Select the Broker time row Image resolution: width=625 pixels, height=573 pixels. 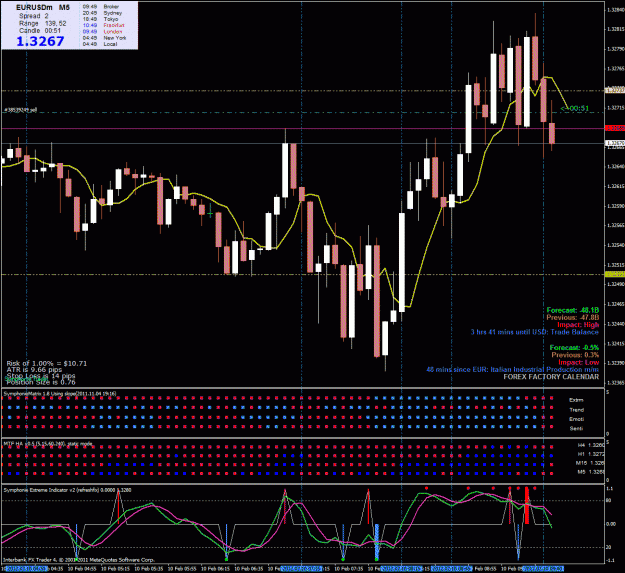click(x=101, y=7)
